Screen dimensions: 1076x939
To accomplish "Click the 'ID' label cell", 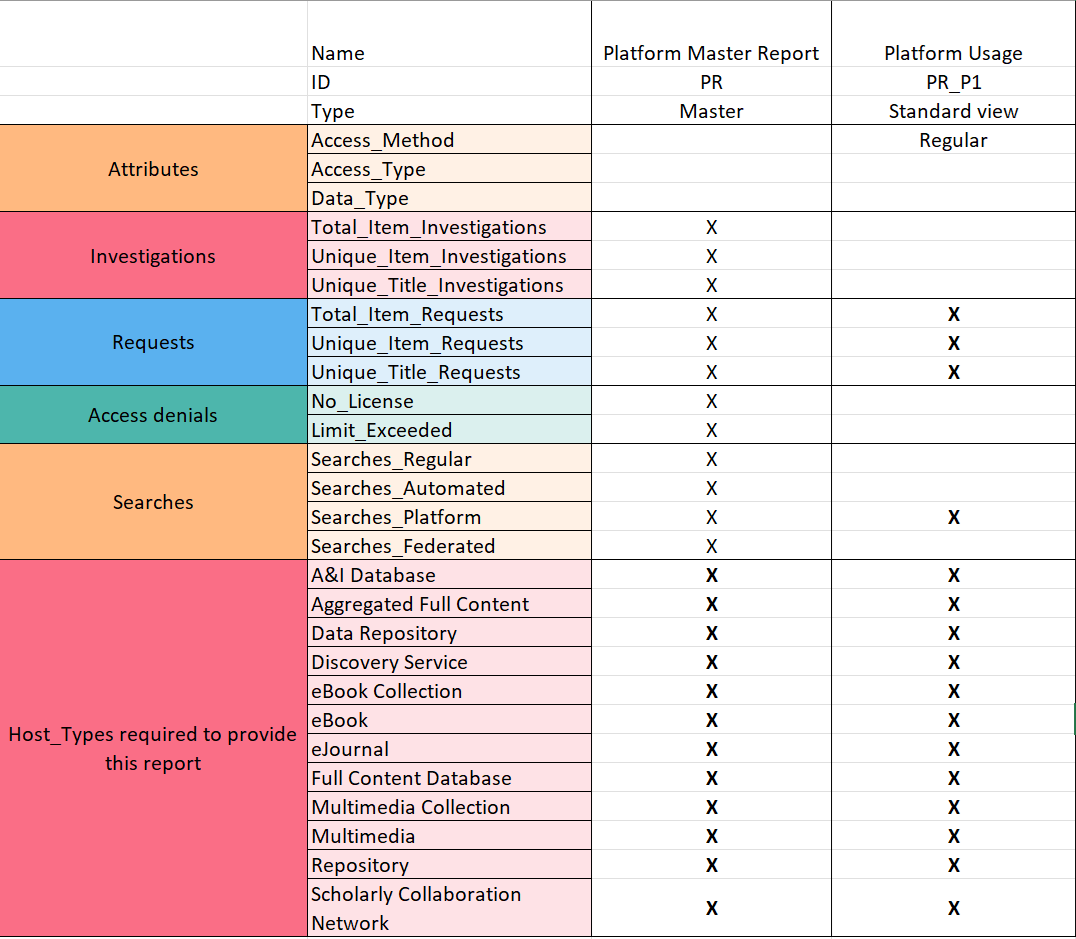I will pyautogui.click(x=449, y=82).
